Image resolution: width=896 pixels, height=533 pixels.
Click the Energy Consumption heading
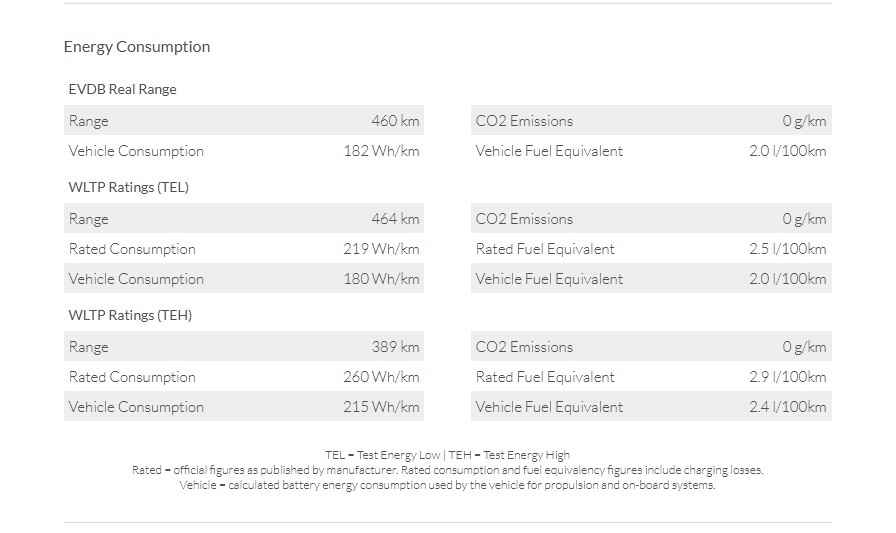point(137,47)
